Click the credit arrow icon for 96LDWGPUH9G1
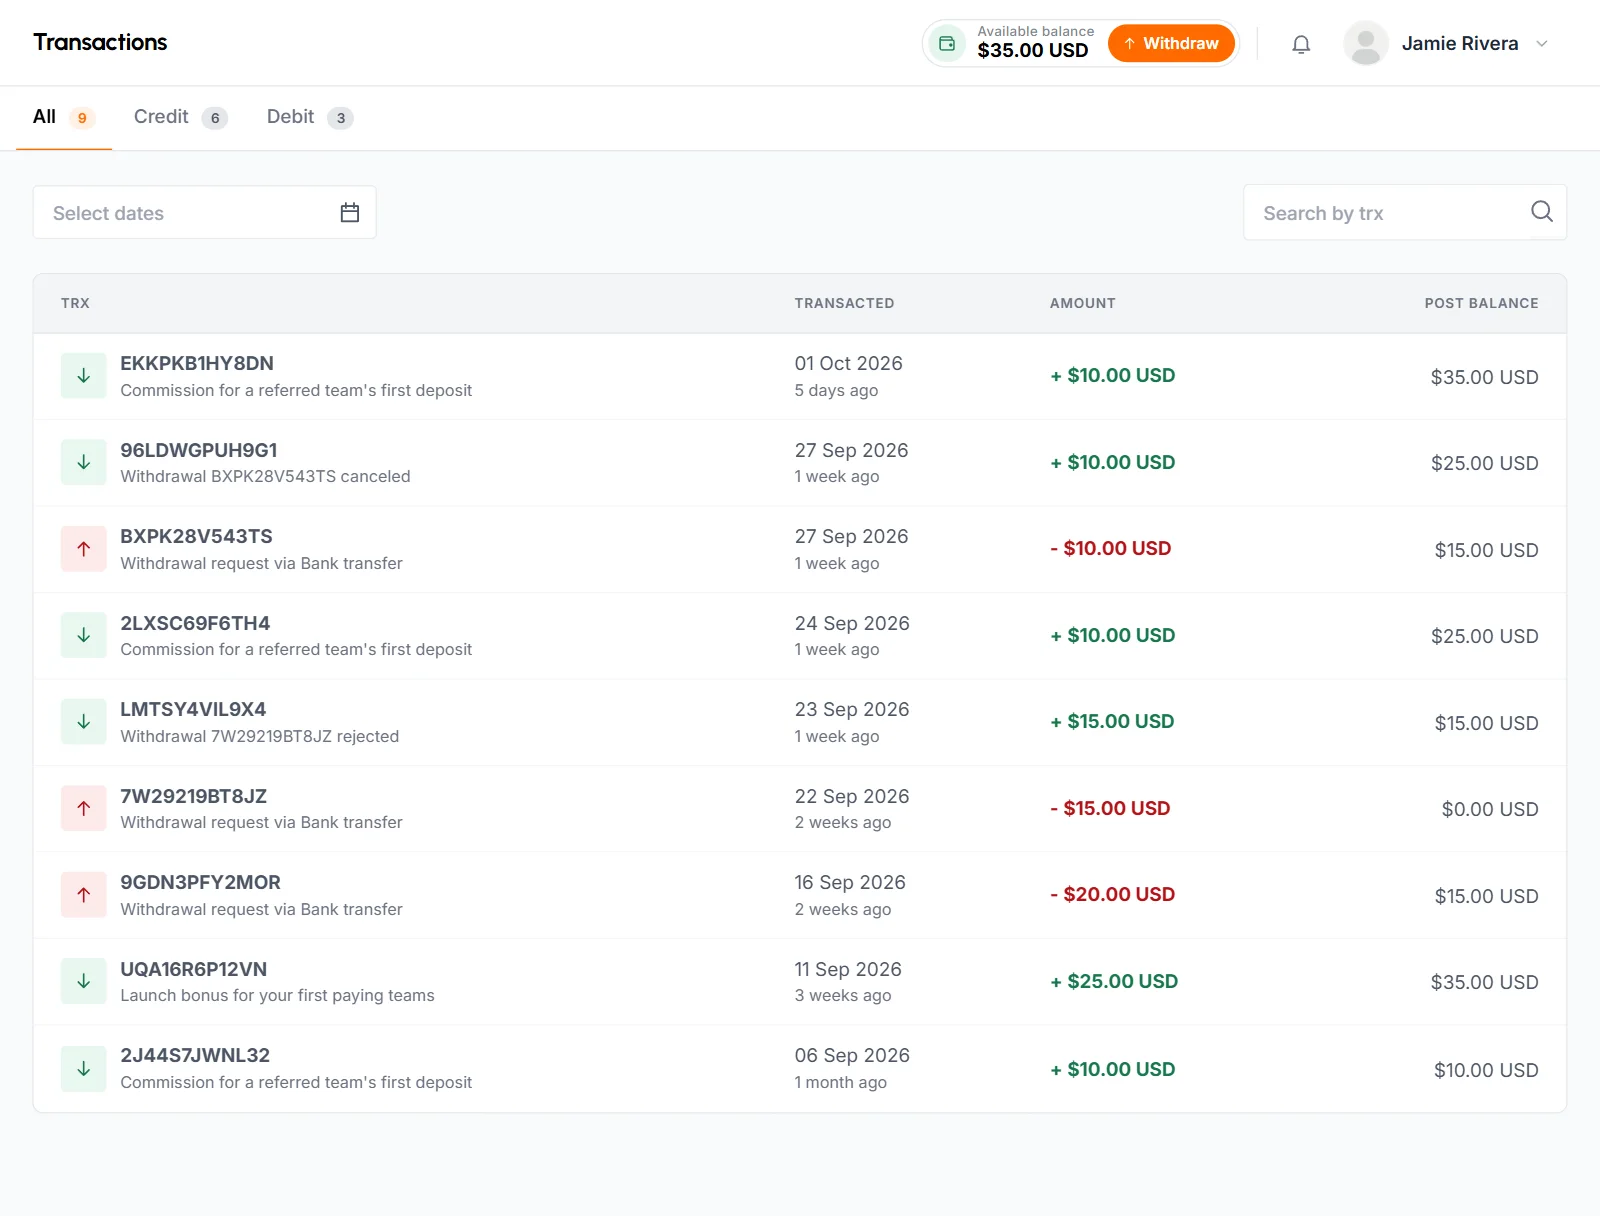 84,462
